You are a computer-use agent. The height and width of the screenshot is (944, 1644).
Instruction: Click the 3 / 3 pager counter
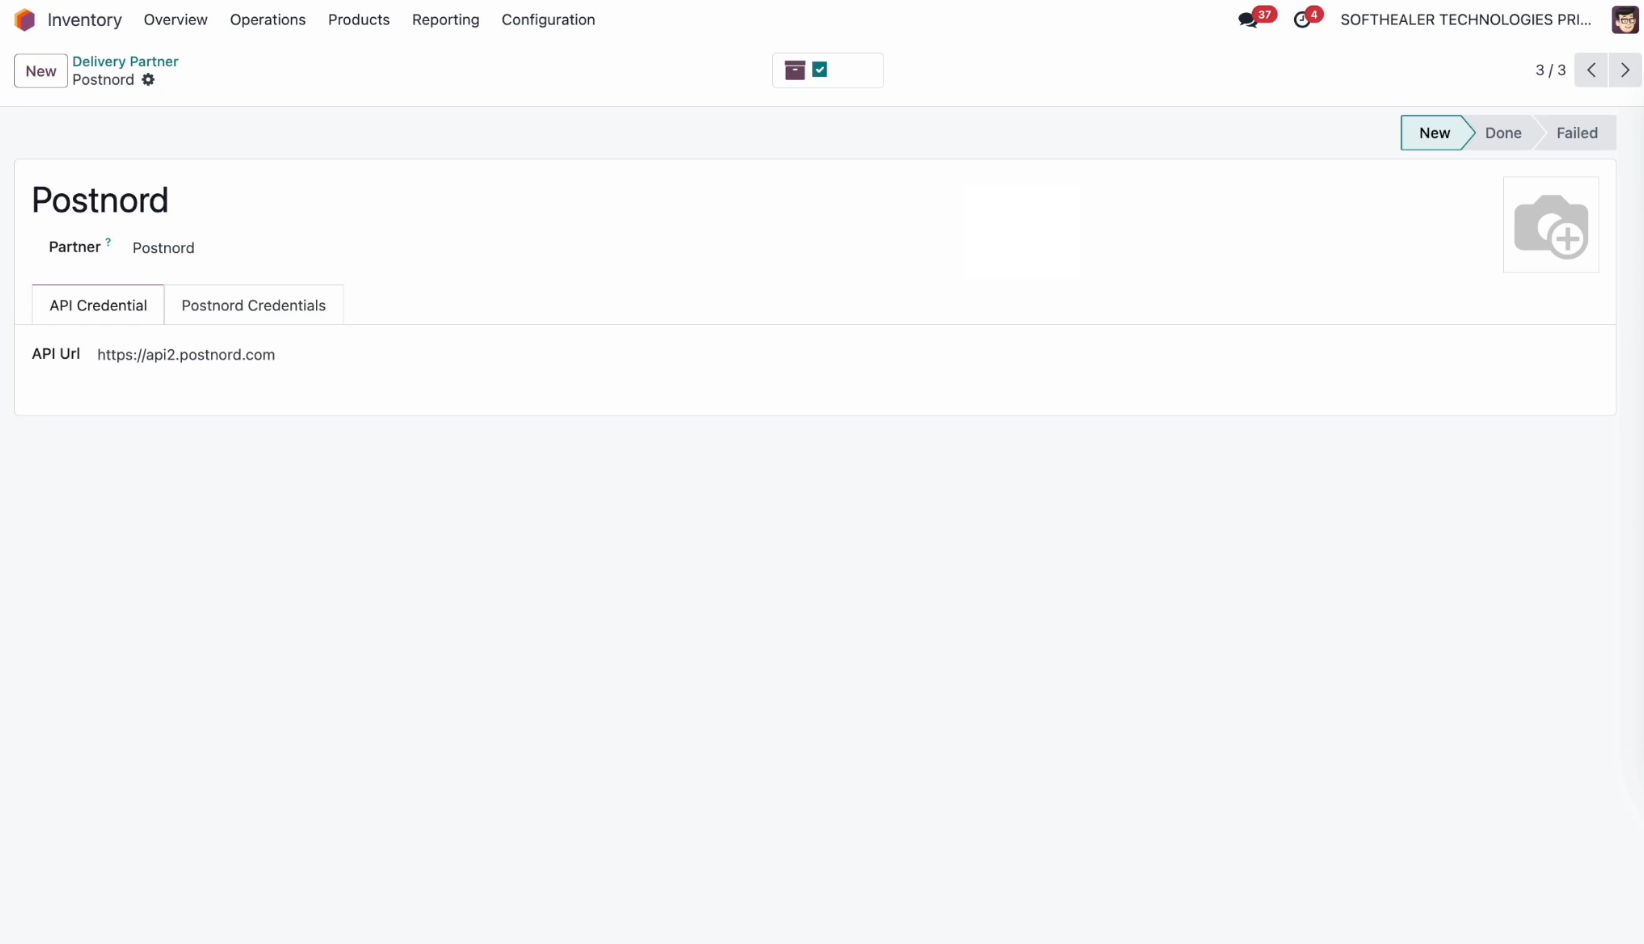pos(1551,70)
